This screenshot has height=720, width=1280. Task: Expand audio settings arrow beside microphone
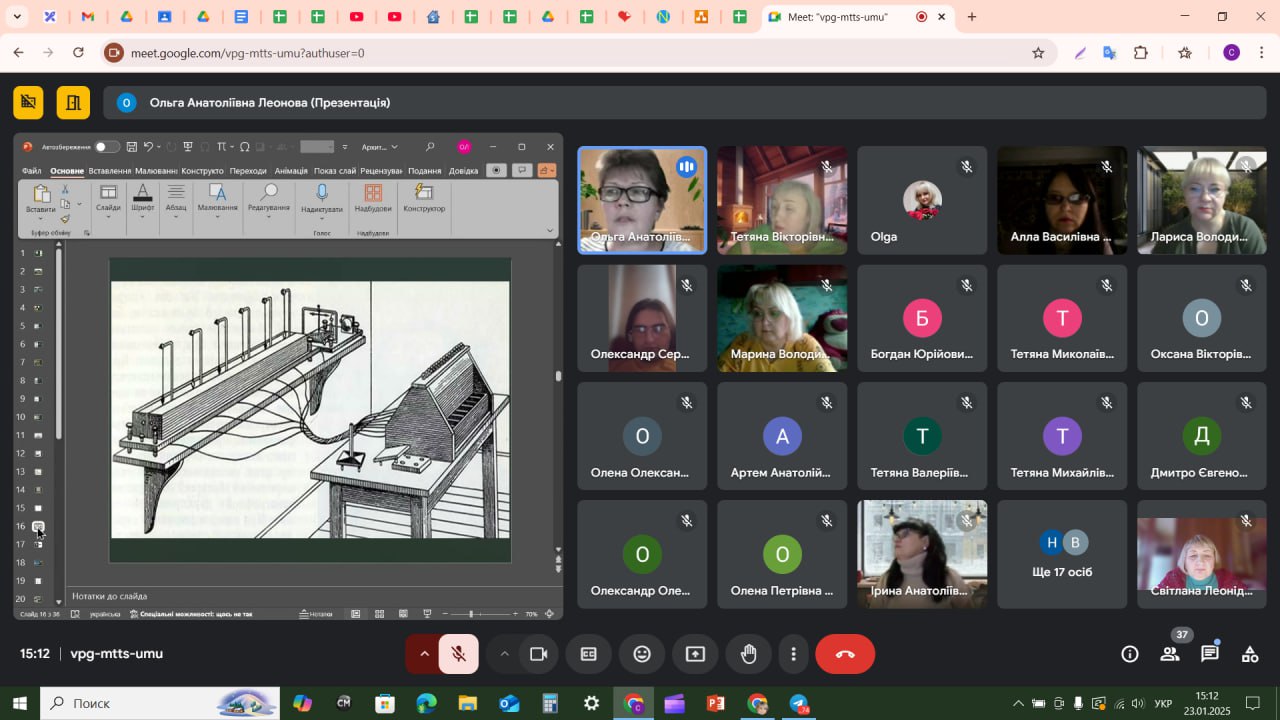tap(424, 654)
